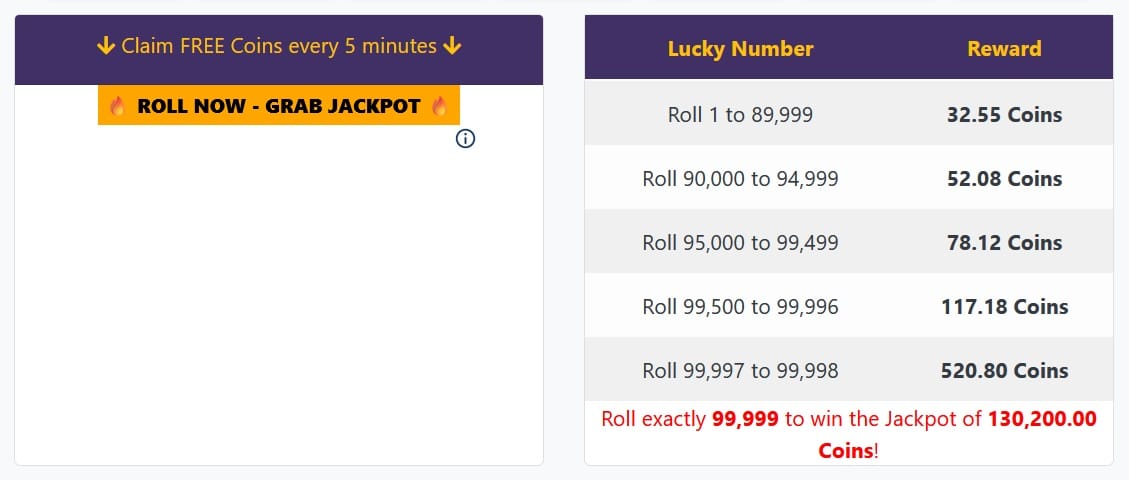Click the 117.18 Coins reward cell
Viewport: 1129px width, 480px height.
(1004, 307)
